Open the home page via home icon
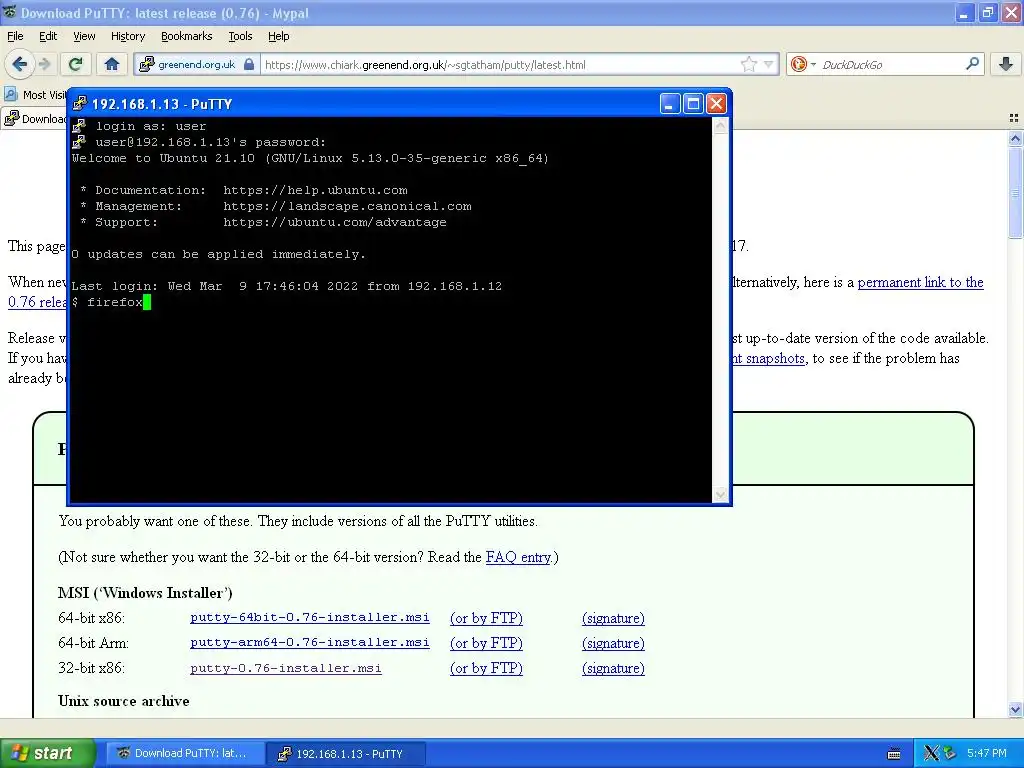This screenshot has height=768, width=1024. pos(112,64)
